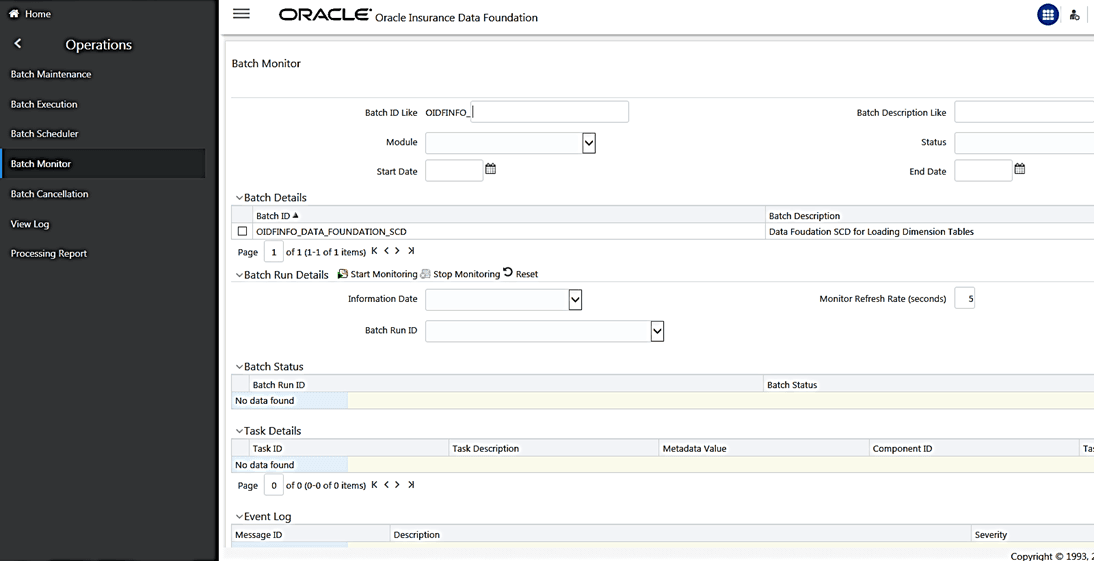
Task: Open the blue application grid icon
Action: click(1048, 15)
